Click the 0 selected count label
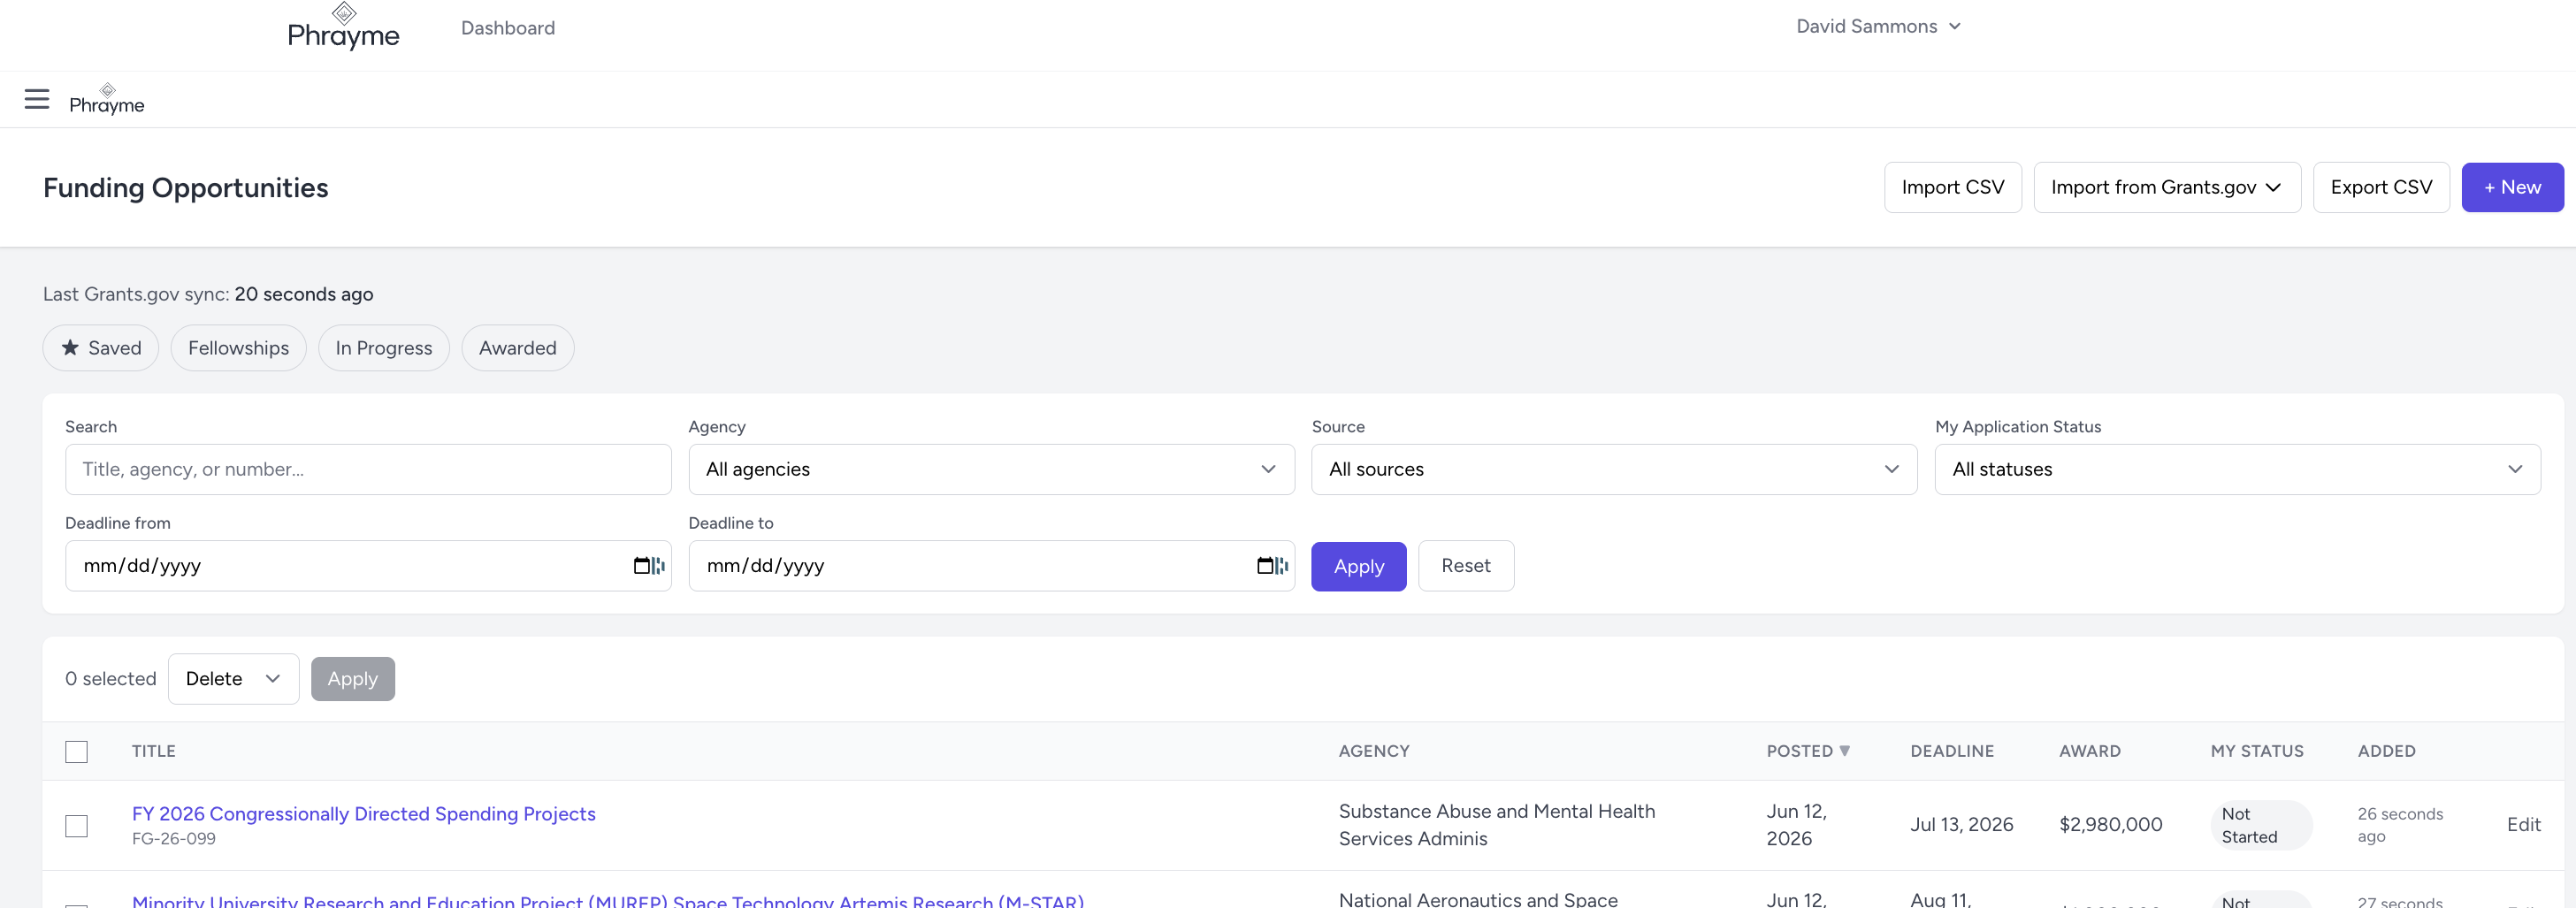 [x=111, y=679]
